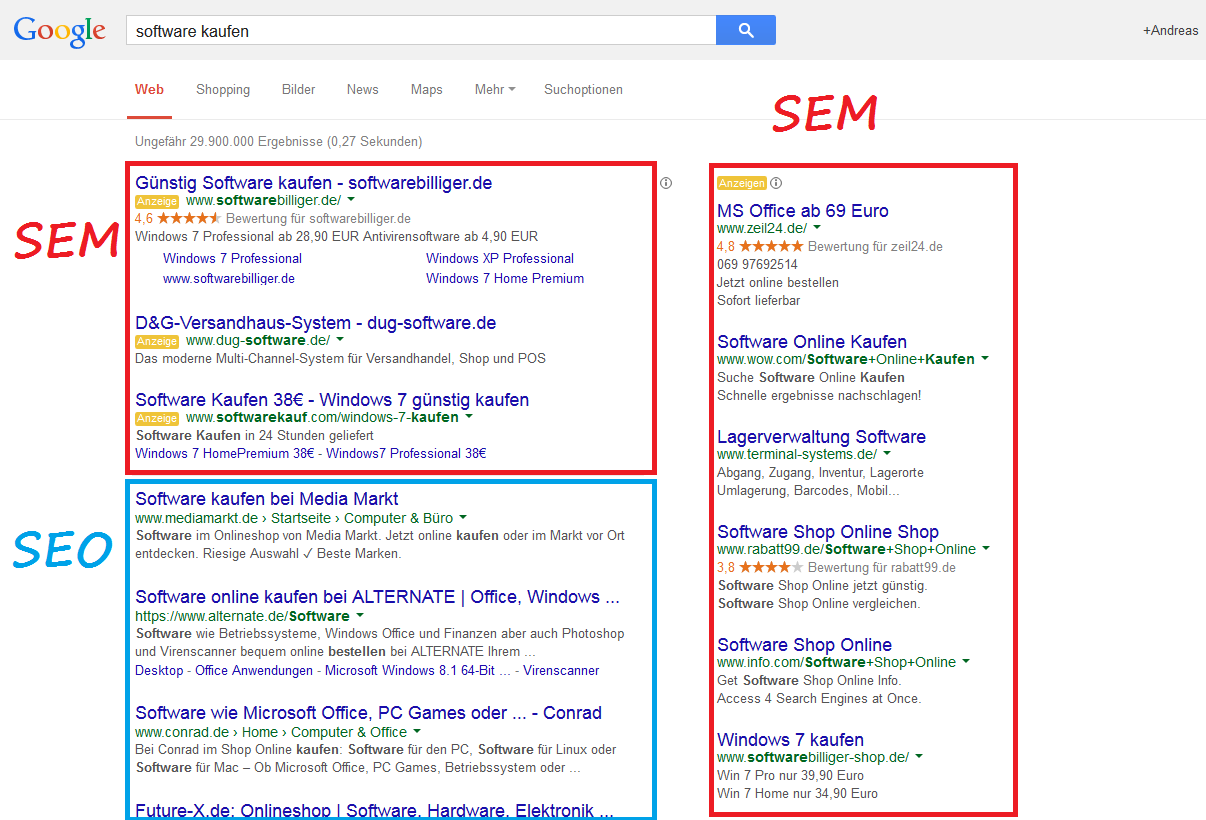
Task: Open the 'Software Online Kaufen' wow.com ad
Action: coord(812,342)
